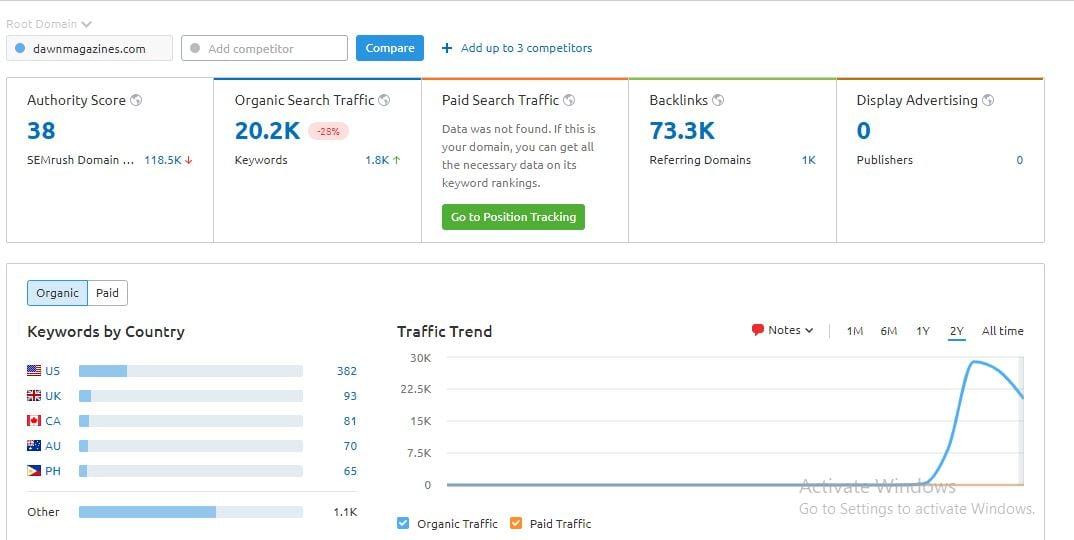Open the Root Domain dropdown

(x=49, y=24)
